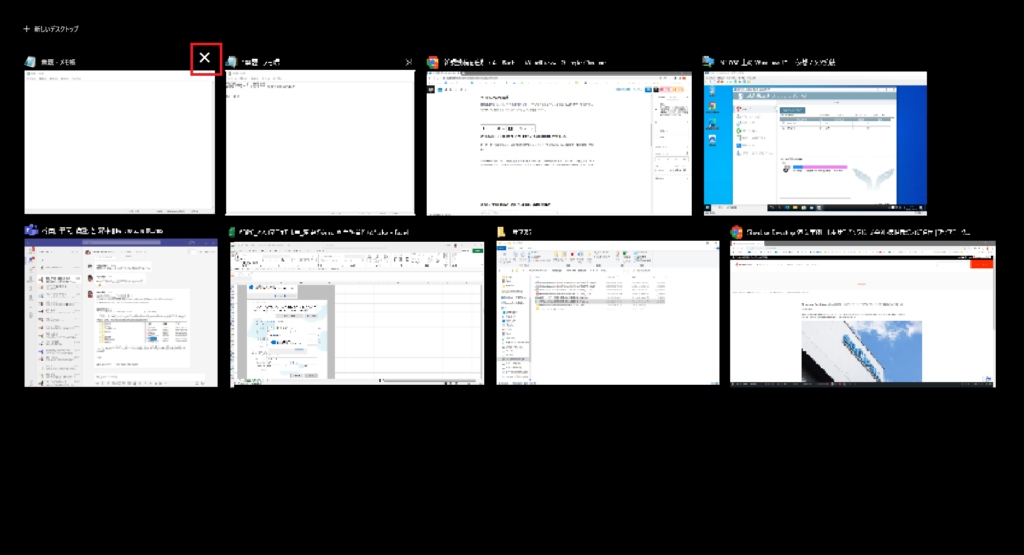This screenshot has width=1024, height=555.
Task: Click the Excel icon in window title
Action: pyautogui.click(x=232, y=232)
